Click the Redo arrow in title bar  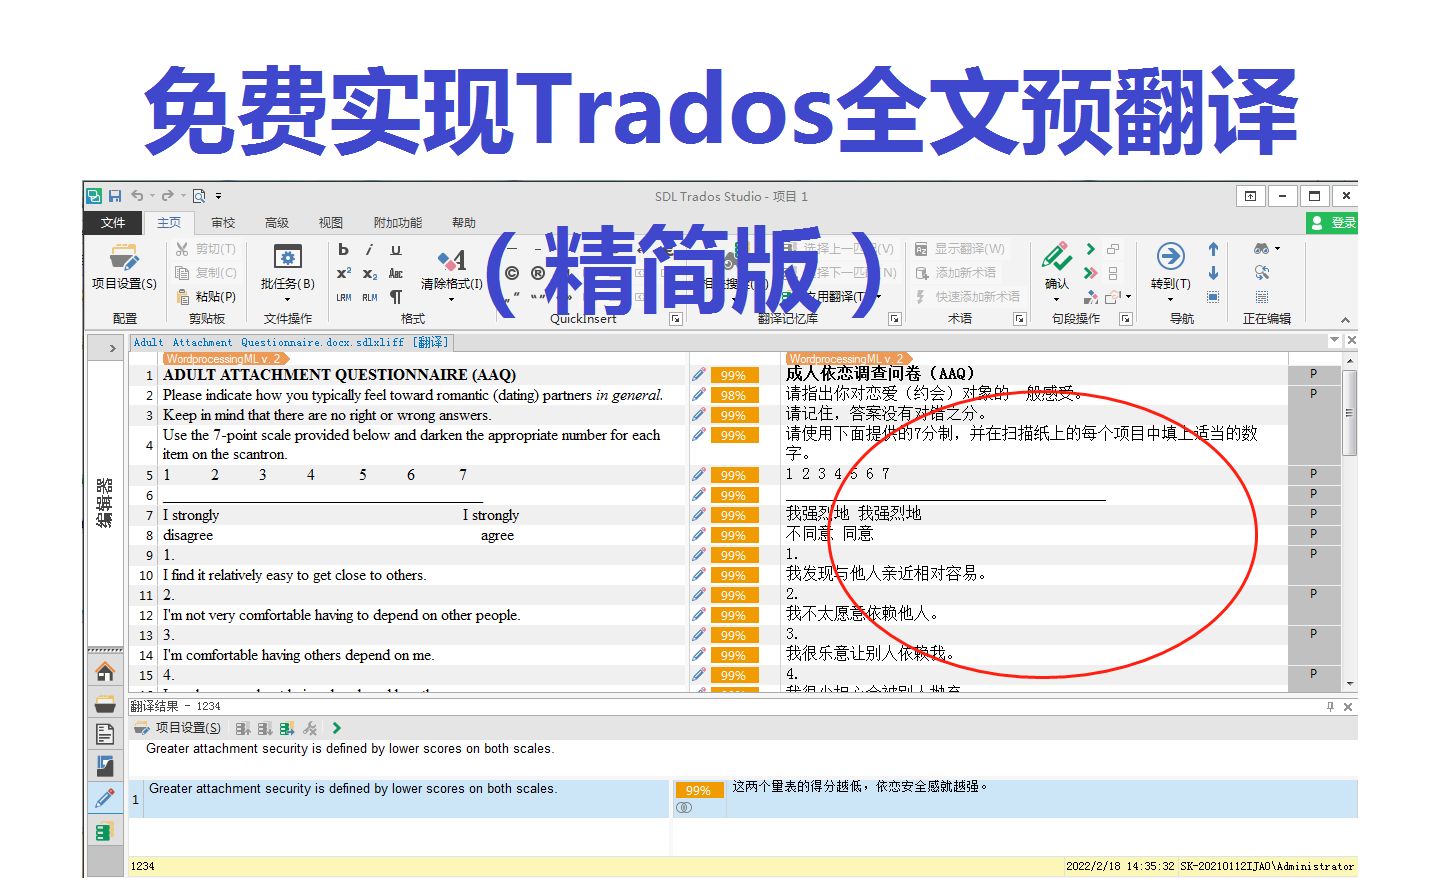coord(168,196)
